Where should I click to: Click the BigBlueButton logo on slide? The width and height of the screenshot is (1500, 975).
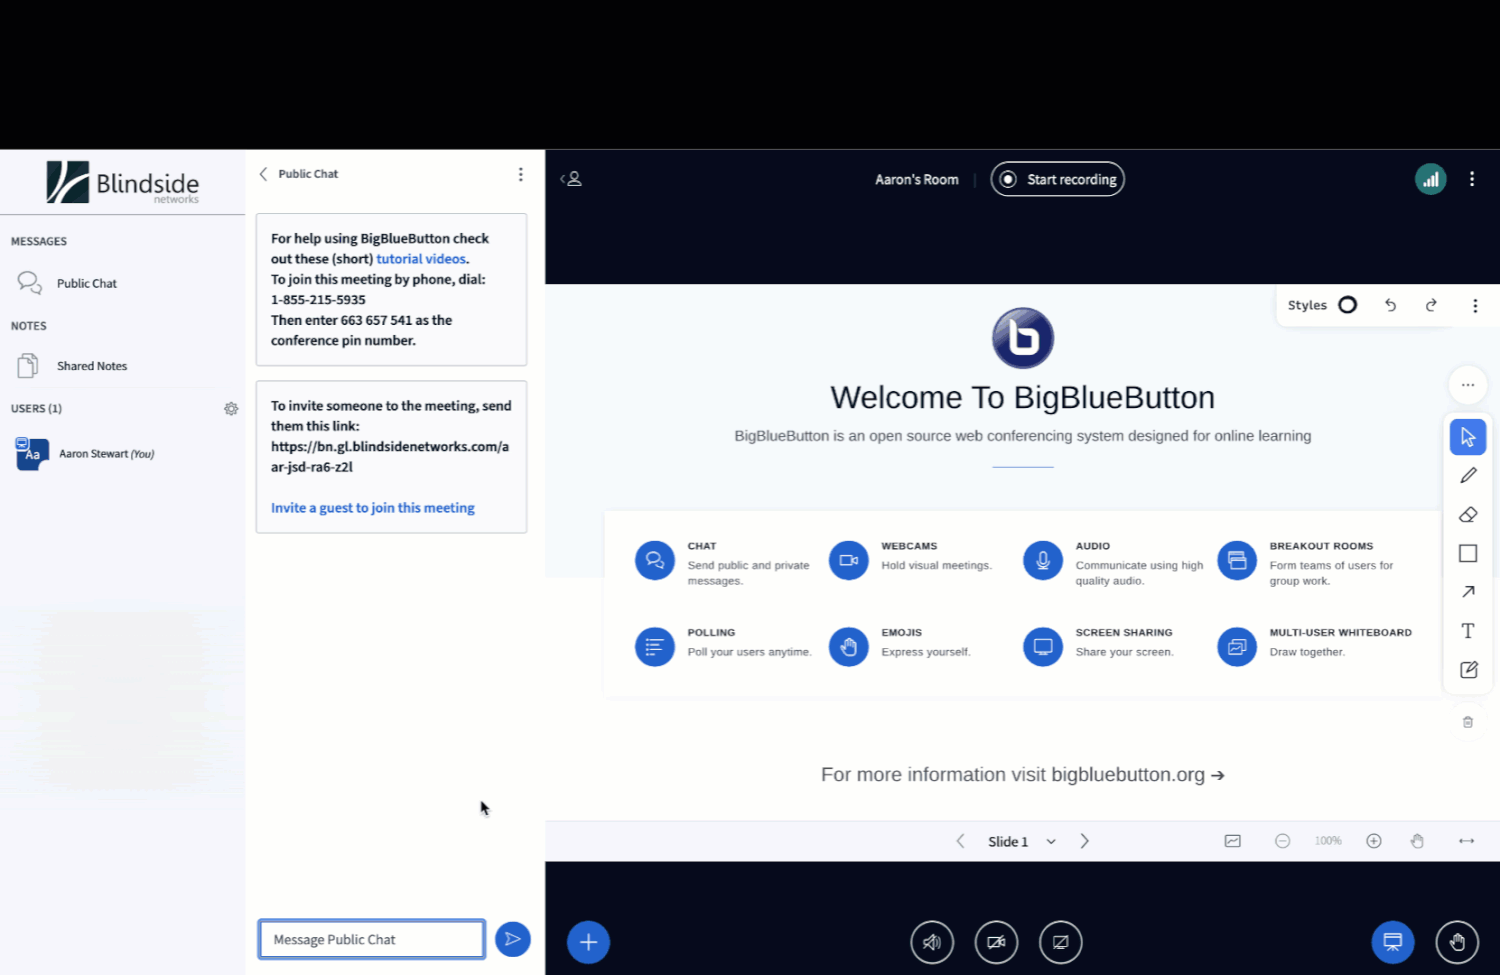[1023, 338]
